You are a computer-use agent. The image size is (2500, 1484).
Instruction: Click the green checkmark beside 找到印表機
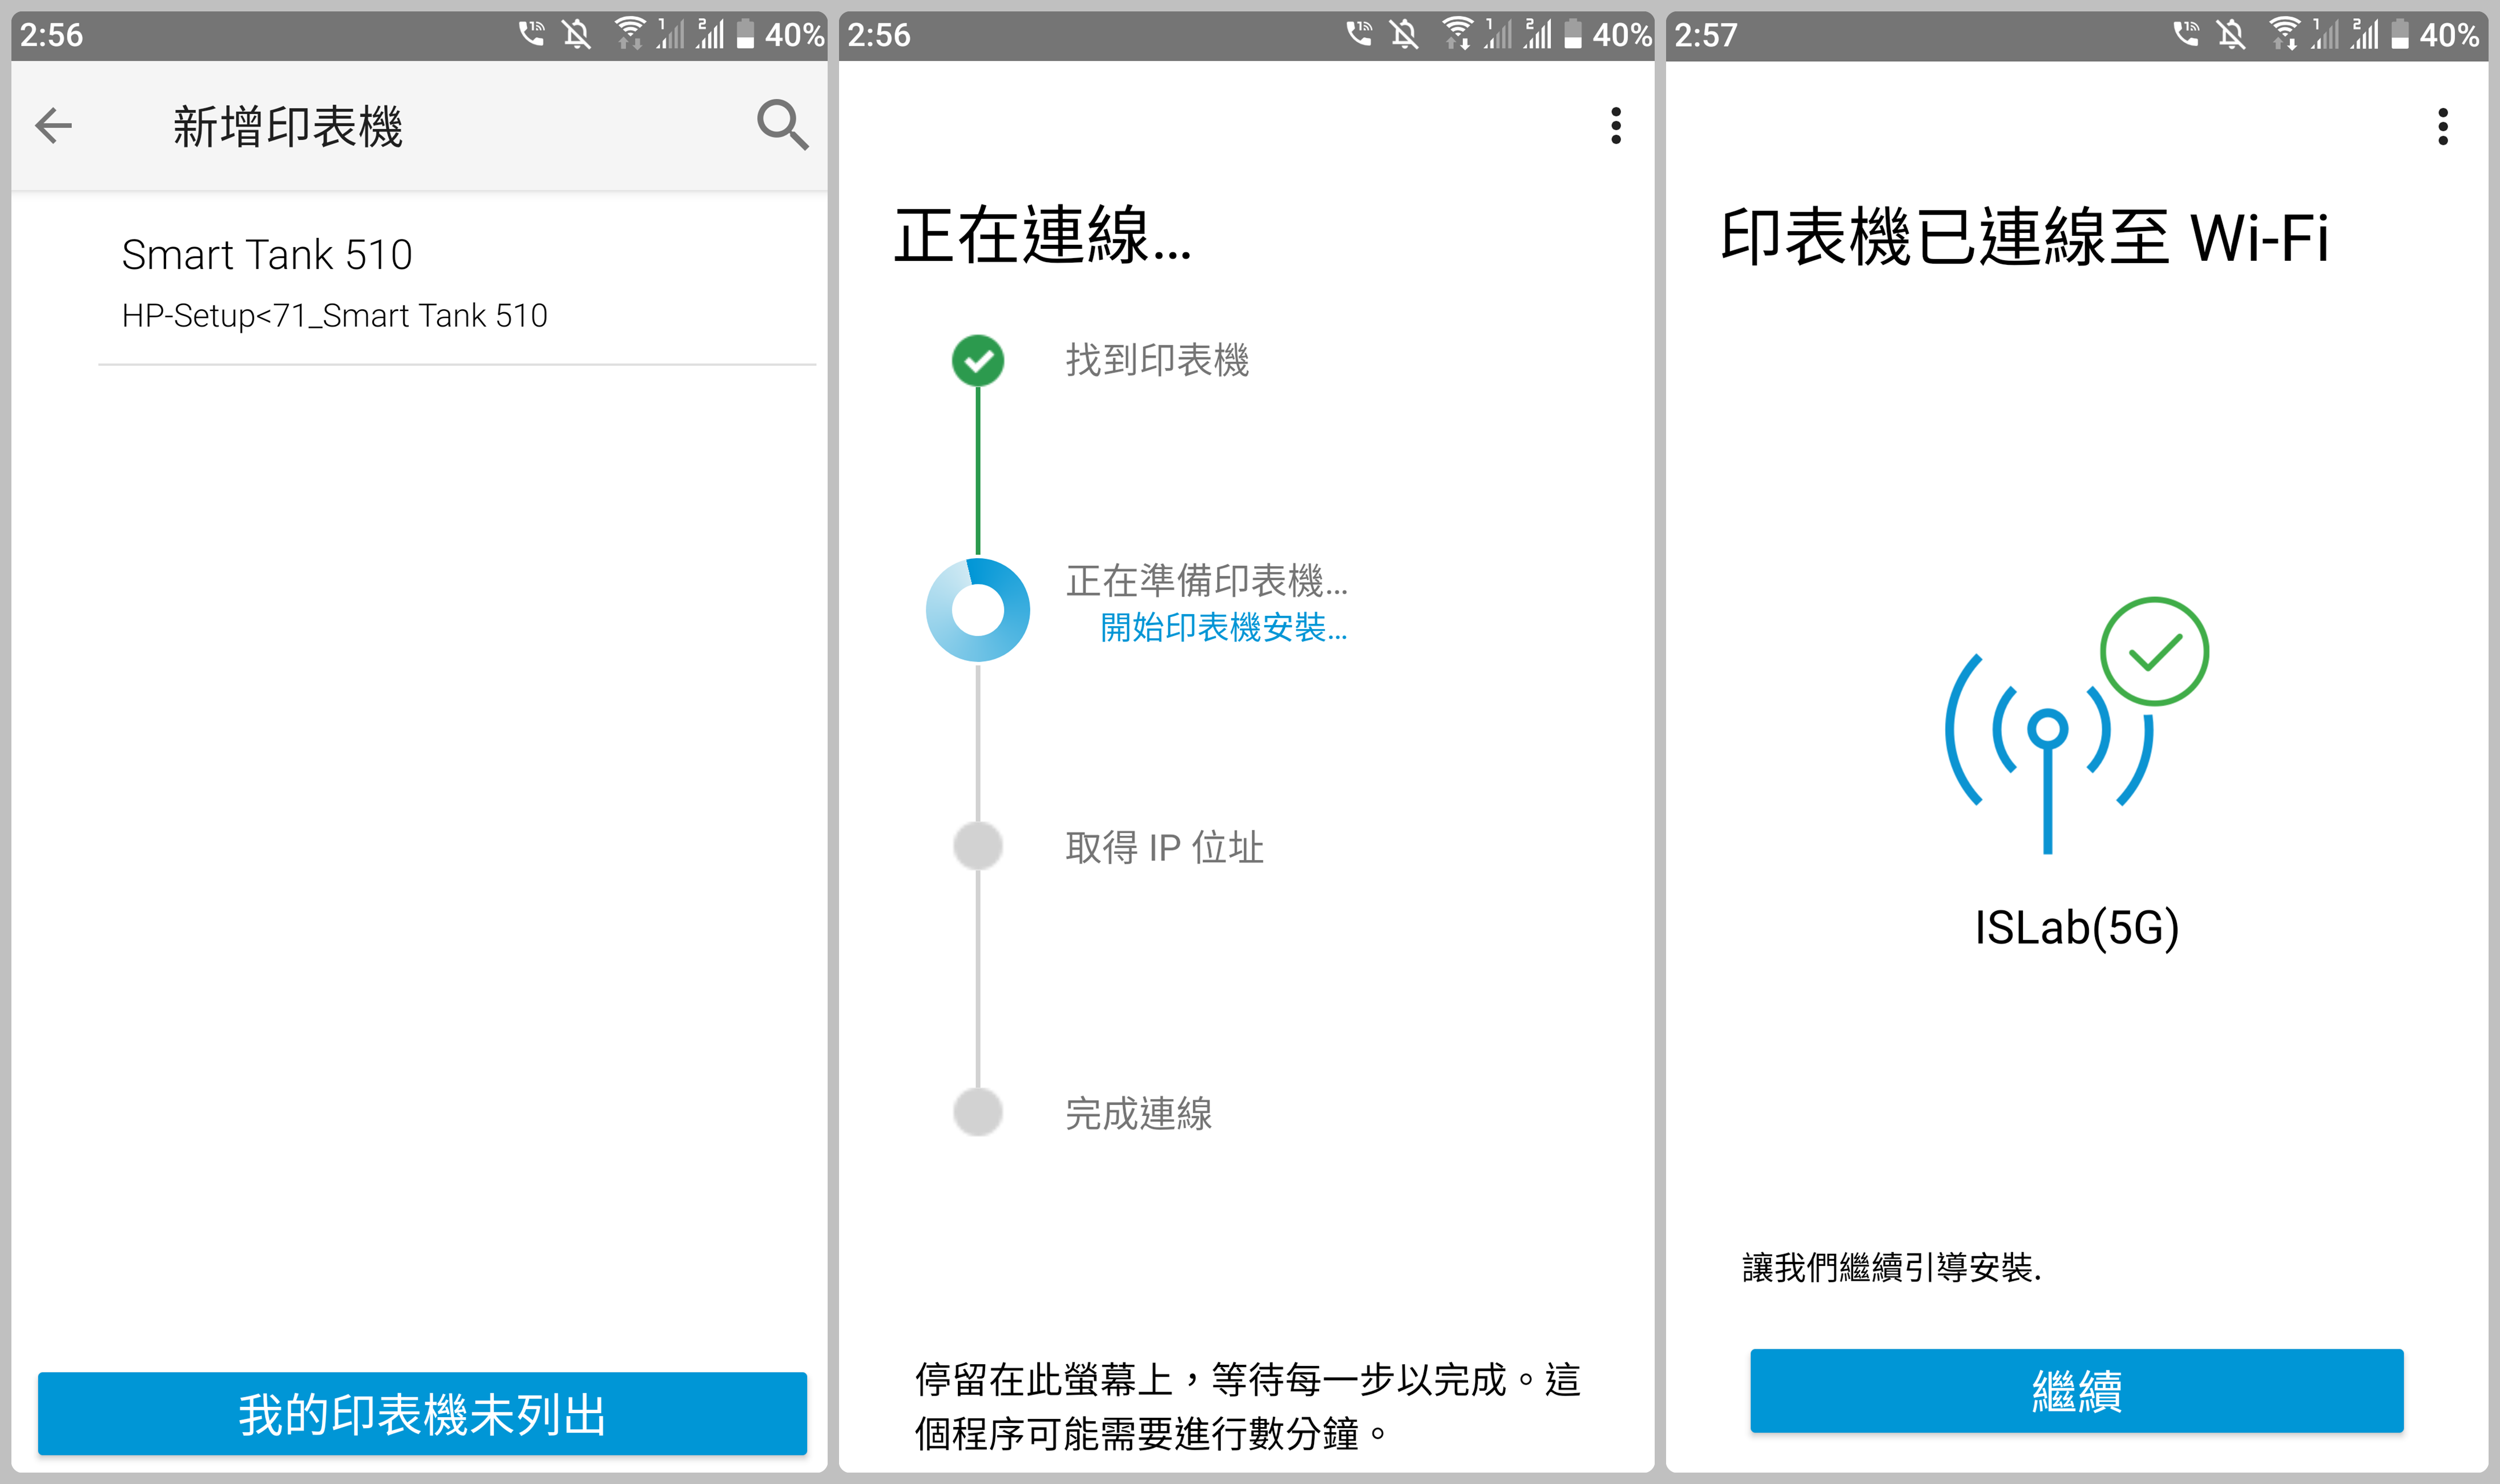point(978,360)
